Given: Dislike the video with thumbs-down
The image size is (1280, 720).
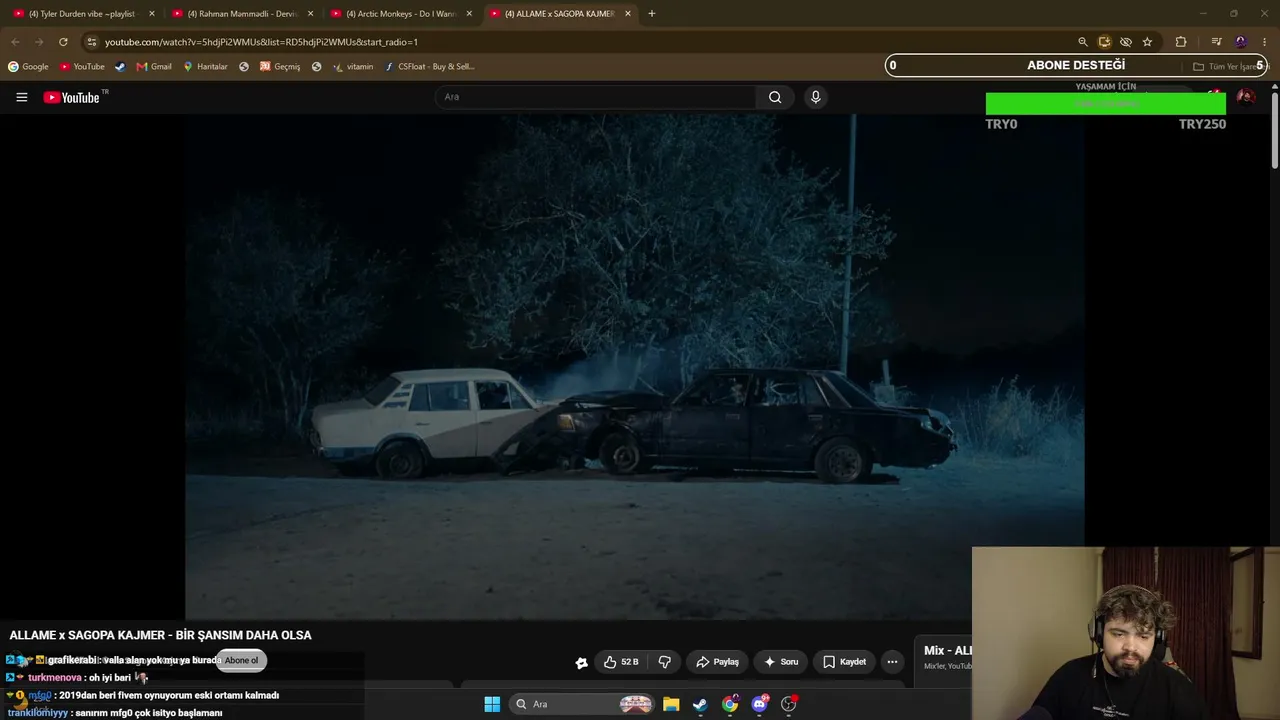Looking at the screenshot, I should coord(664,662).
